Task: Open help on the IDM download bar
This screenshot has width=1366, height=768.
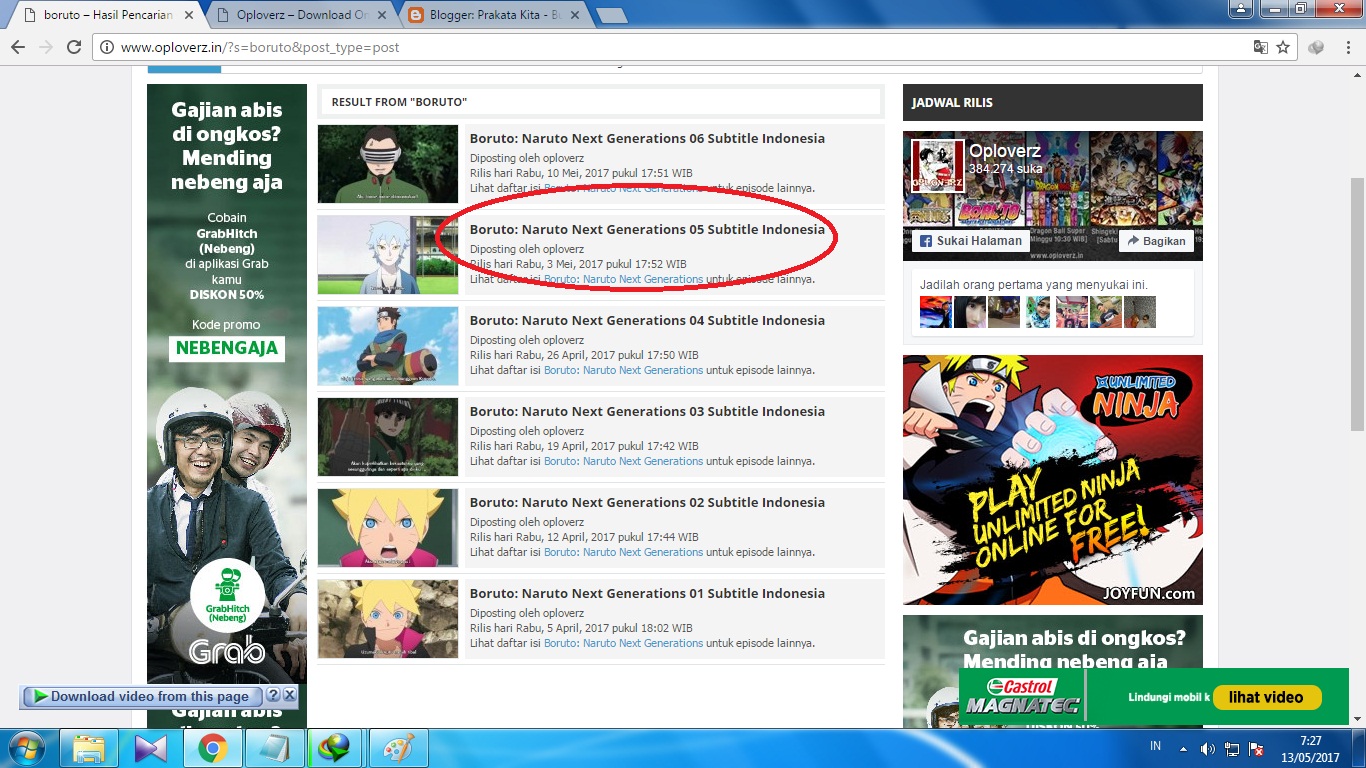Action: (x=273, y=696)
